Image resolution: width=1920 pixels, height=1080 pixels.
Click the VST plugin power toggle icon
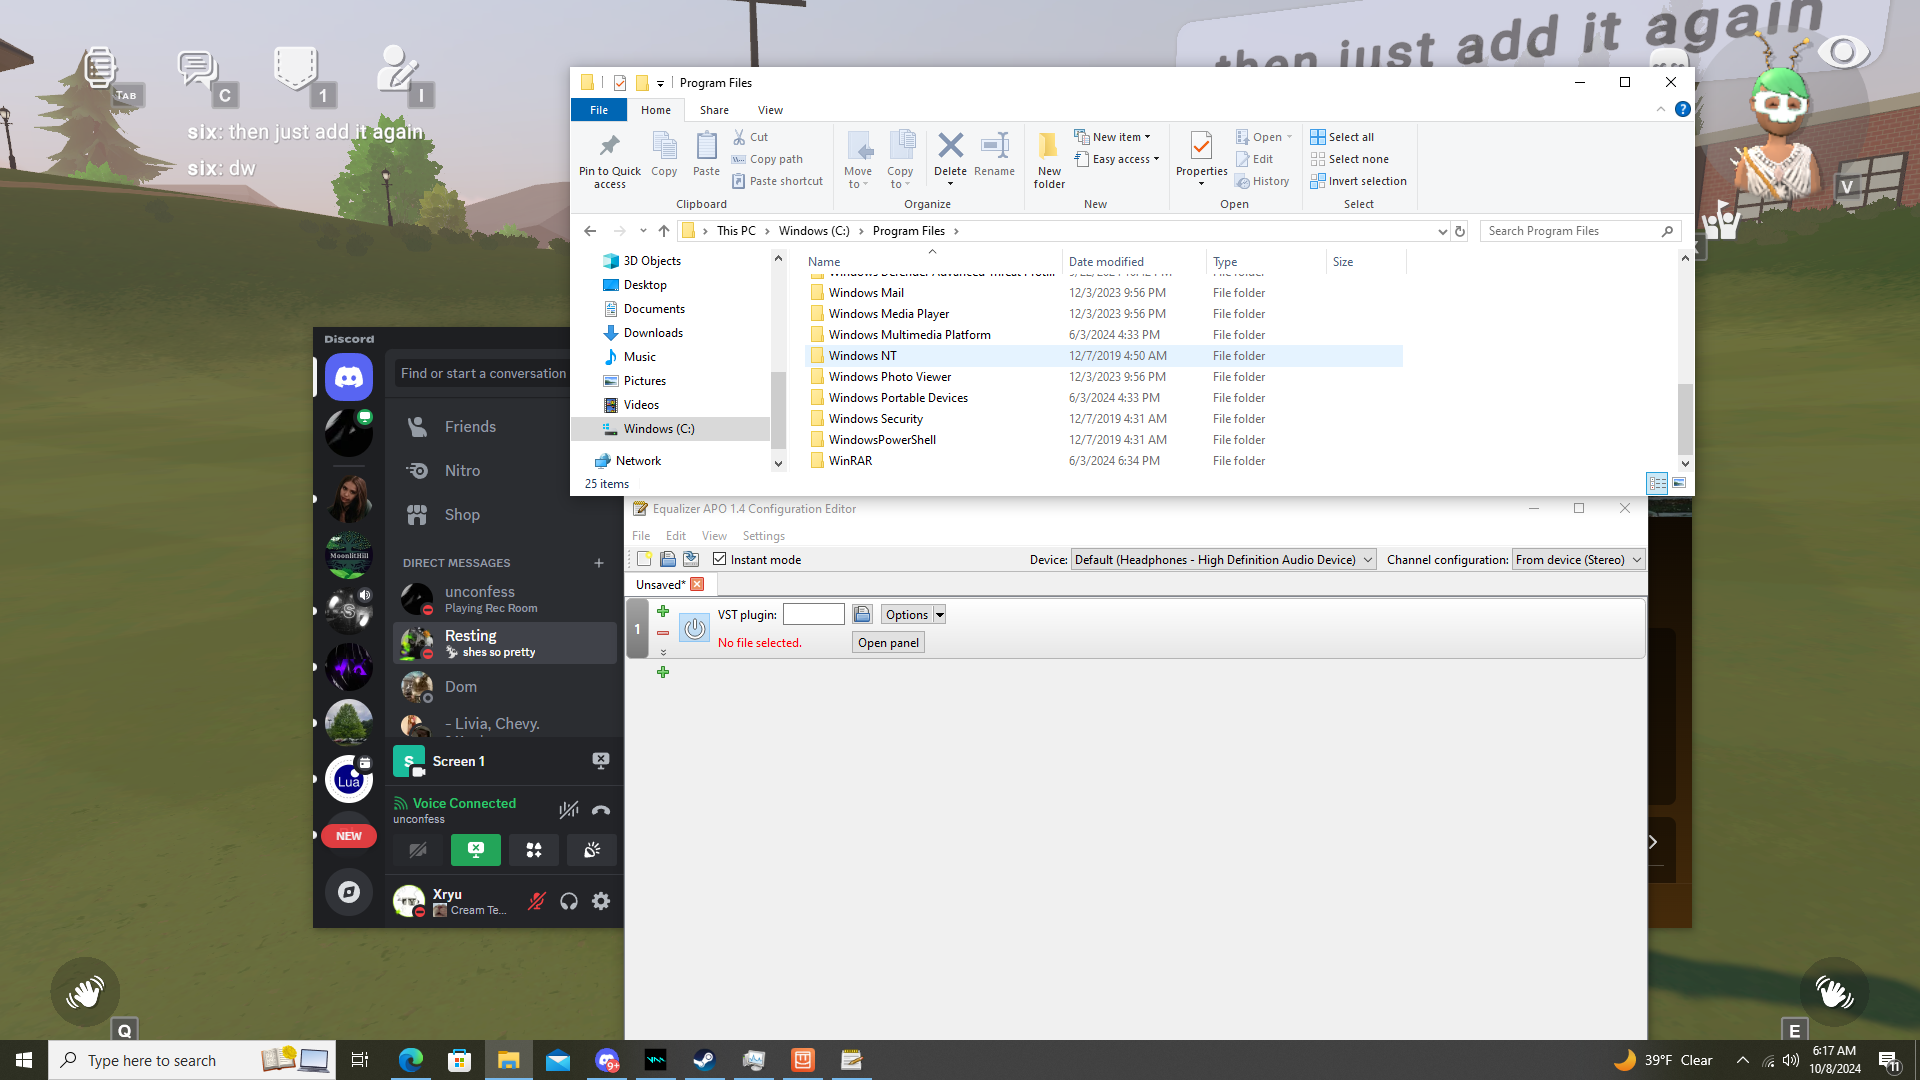click(694, 629)
